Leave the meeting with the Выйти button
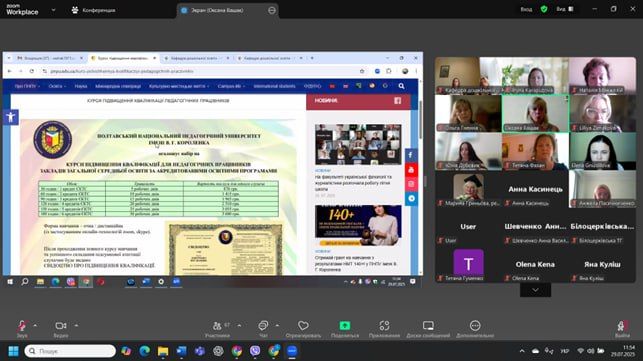Viewport: 643px width, 361px height. click(622, 329)
